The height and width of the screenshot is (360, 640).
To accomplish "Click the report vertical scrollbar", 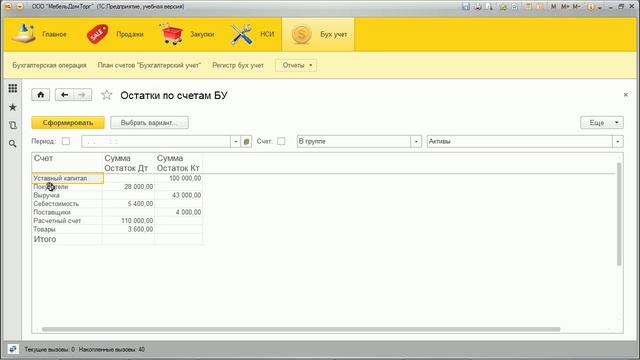I will click(x=619, y=214).
